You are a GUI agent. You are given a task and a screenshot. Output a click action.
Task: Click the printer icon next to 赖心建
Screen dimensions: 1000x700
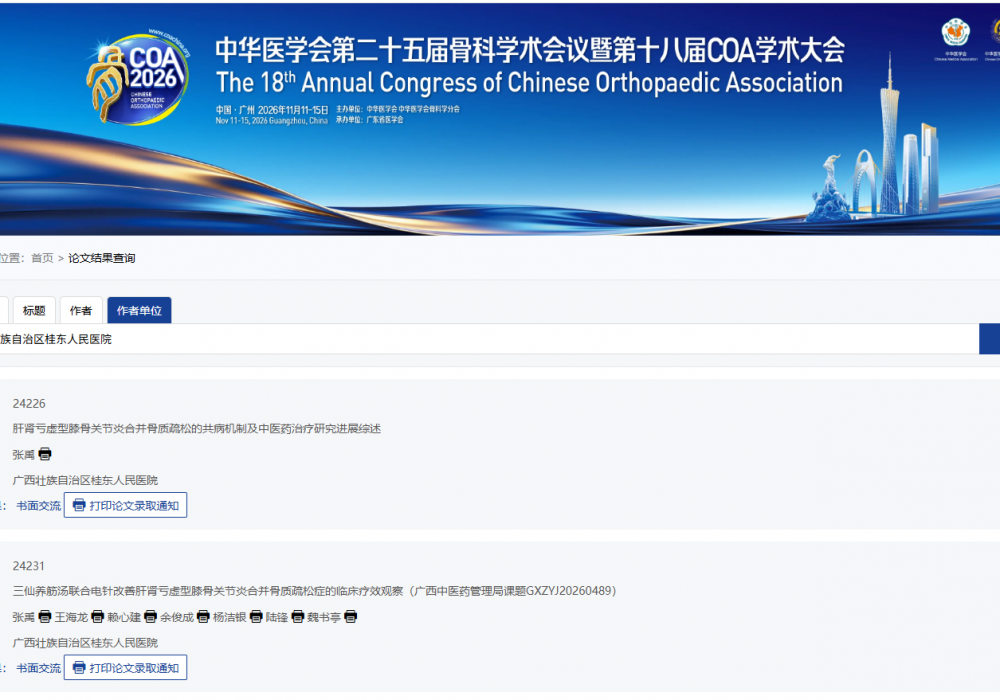tap(151, 616)
